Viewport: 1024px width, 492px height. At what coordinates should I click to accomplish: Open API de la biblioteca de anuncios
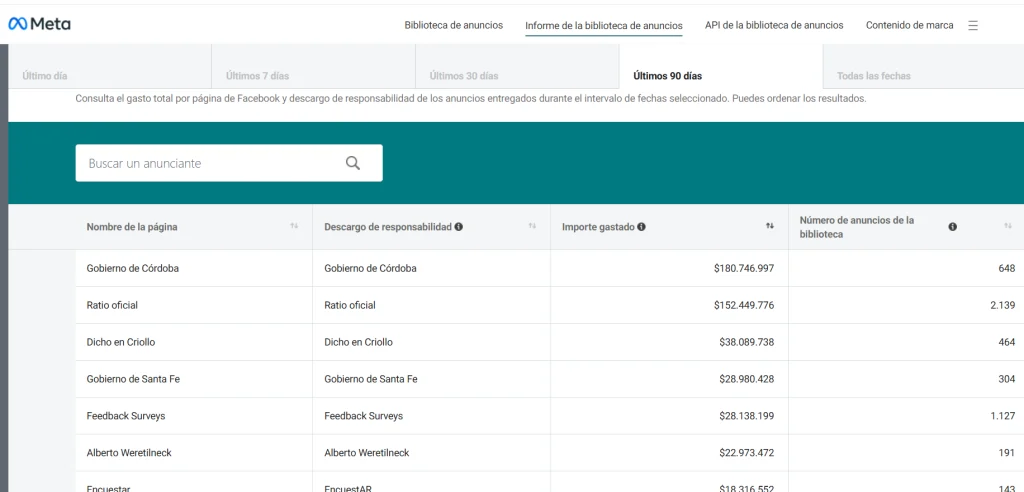[x=773, y=25]
